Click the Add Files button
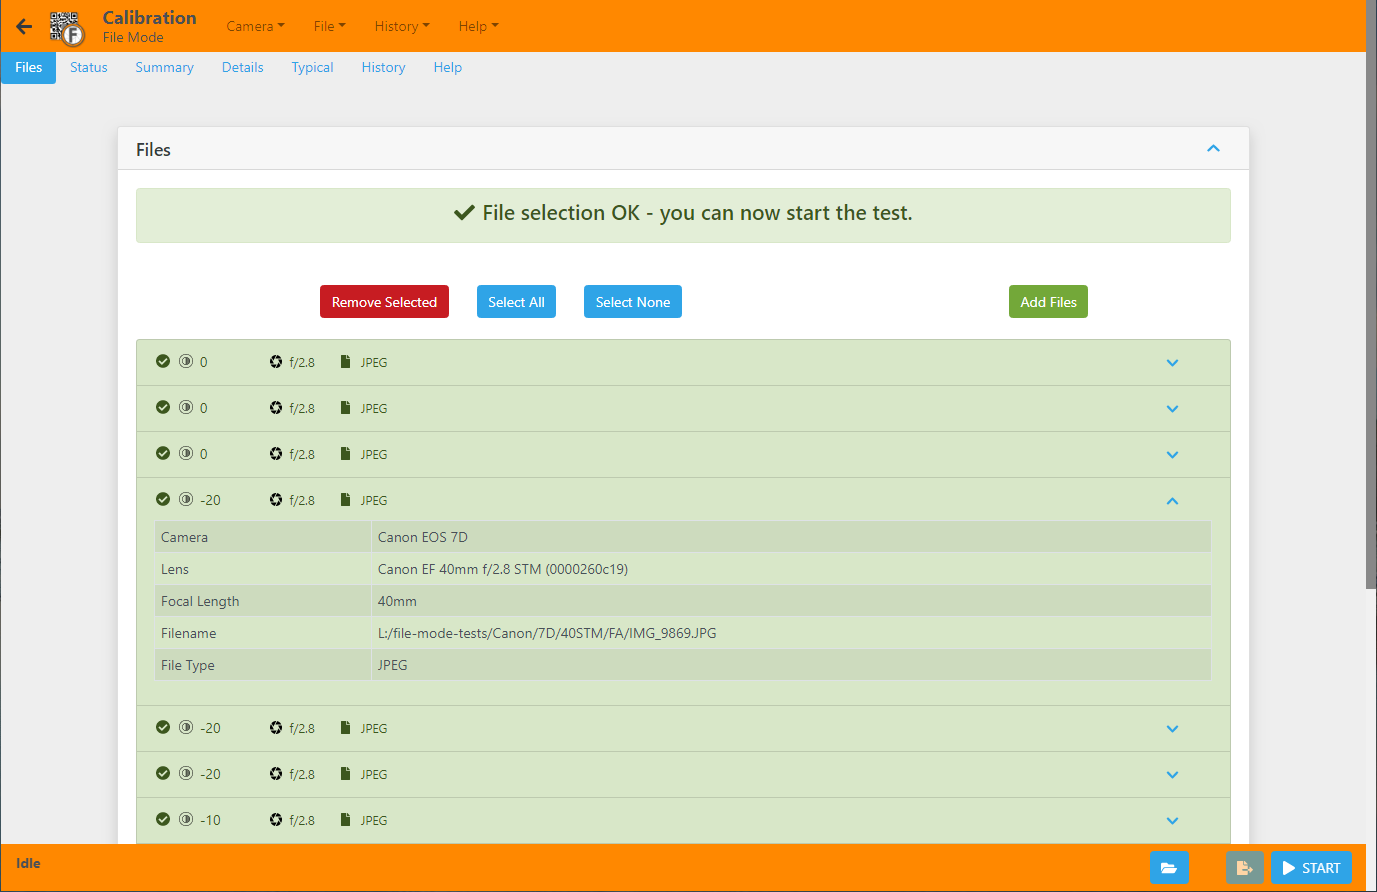 [1048, 302]
